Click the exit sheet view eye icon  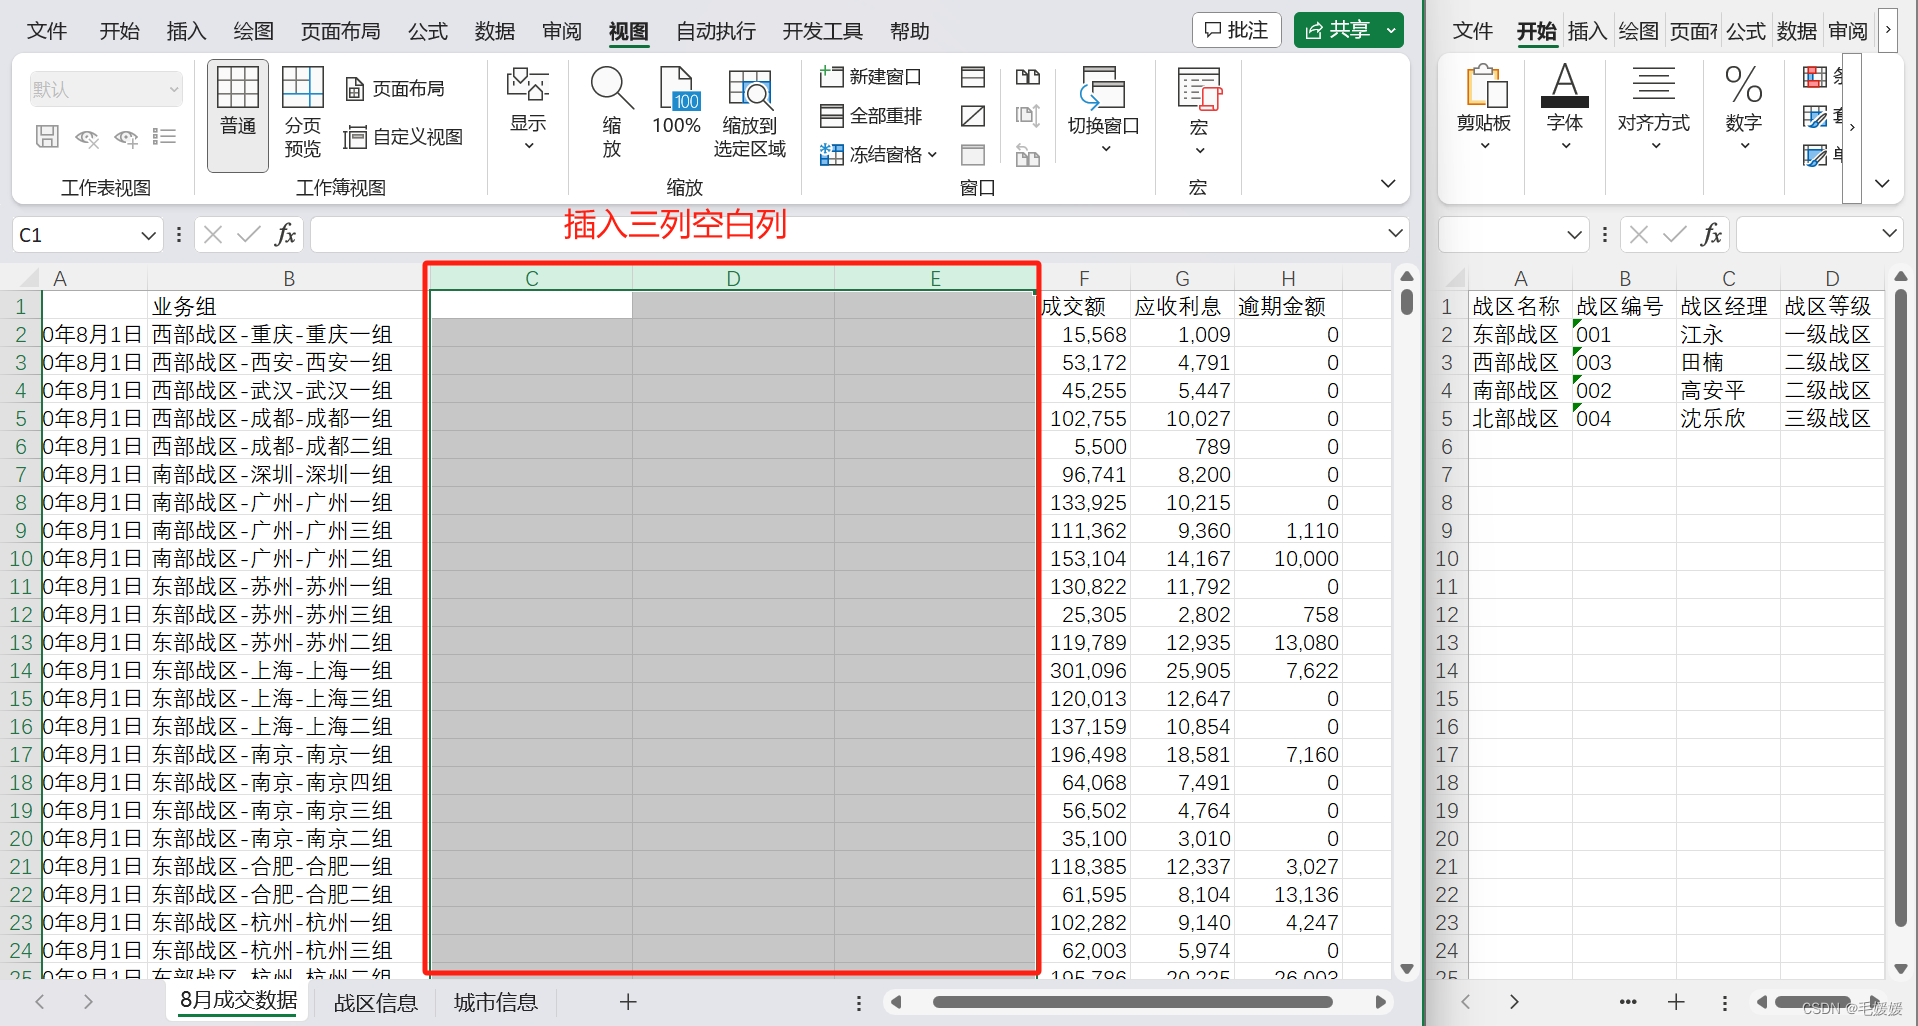[x=87, y=137]
